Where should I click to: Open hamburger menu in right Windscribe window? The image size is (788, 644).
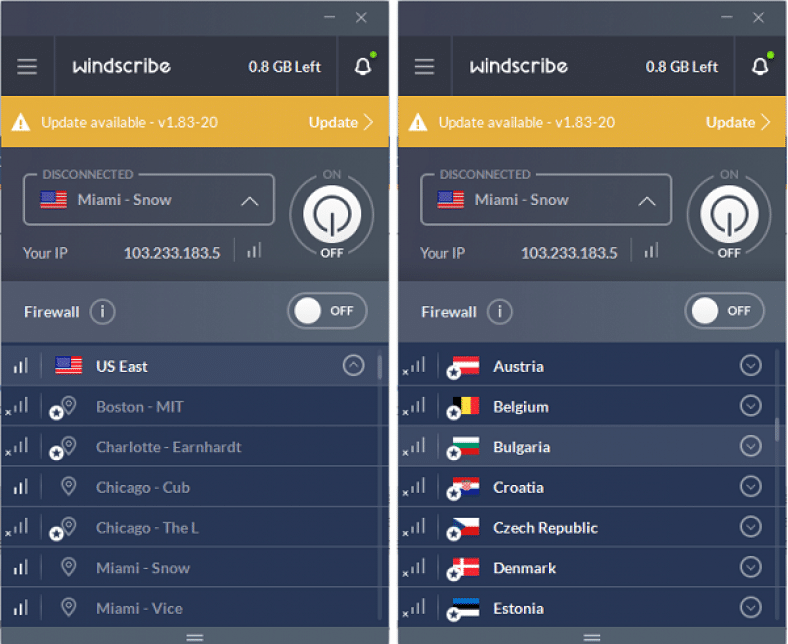tap(424, 66)
